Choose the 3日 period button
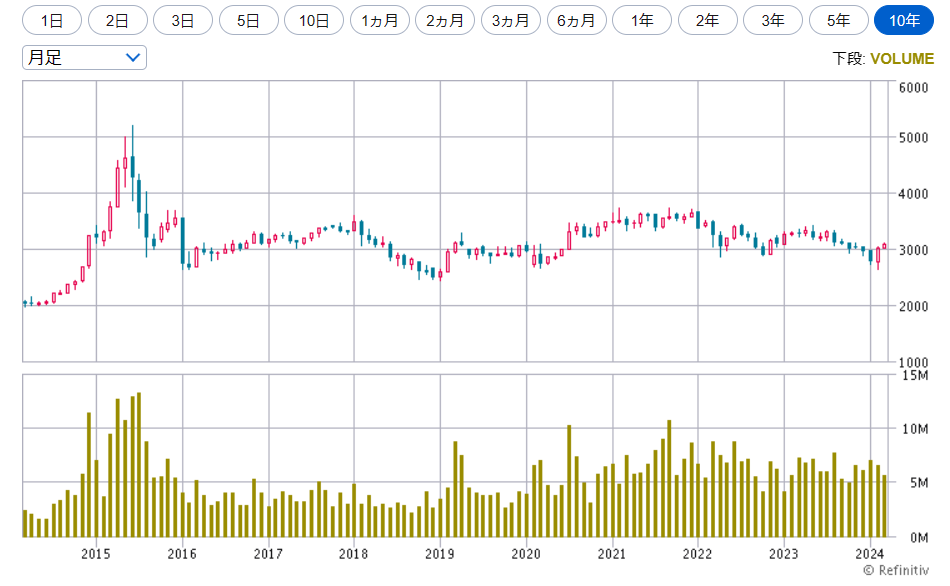The width and height of the screenshot is (950, 586). 183,20
